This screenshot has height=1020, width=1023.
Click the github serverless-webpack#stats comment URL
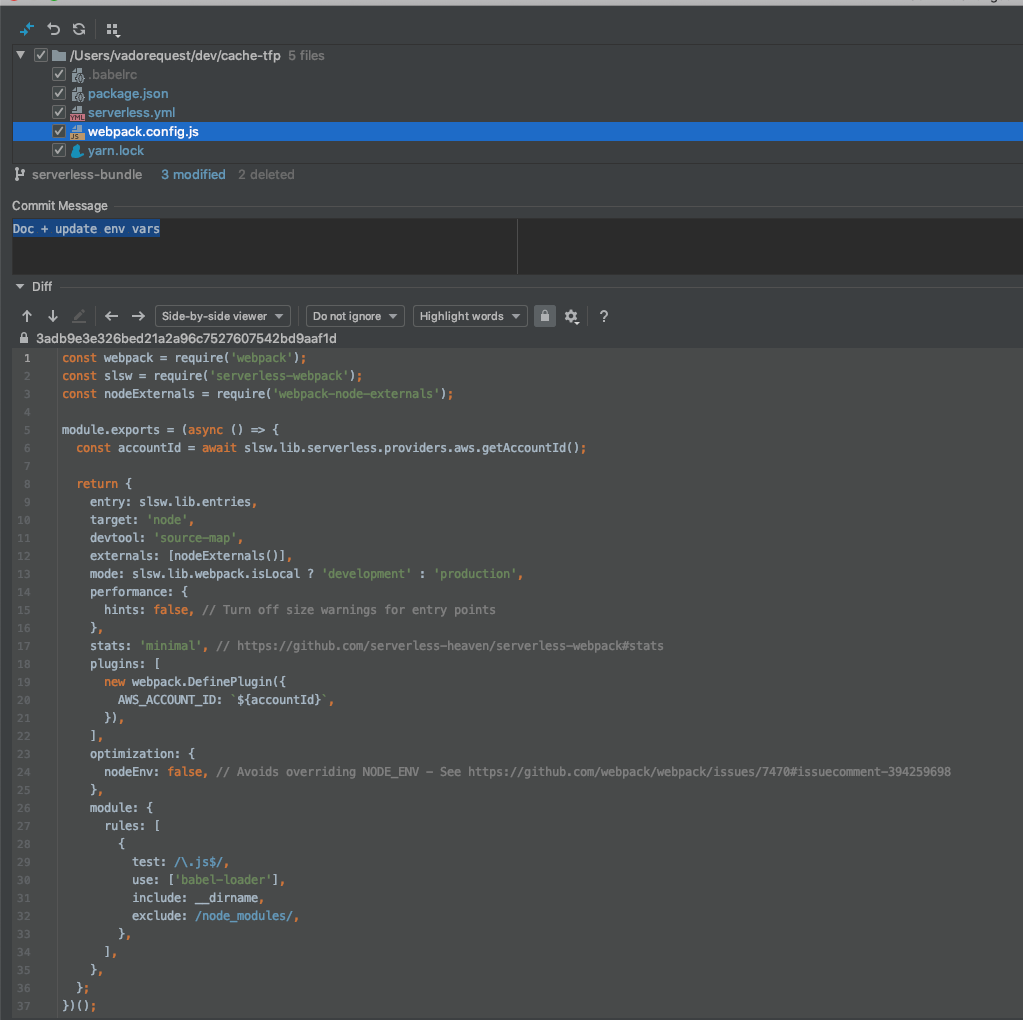point(450,646)
